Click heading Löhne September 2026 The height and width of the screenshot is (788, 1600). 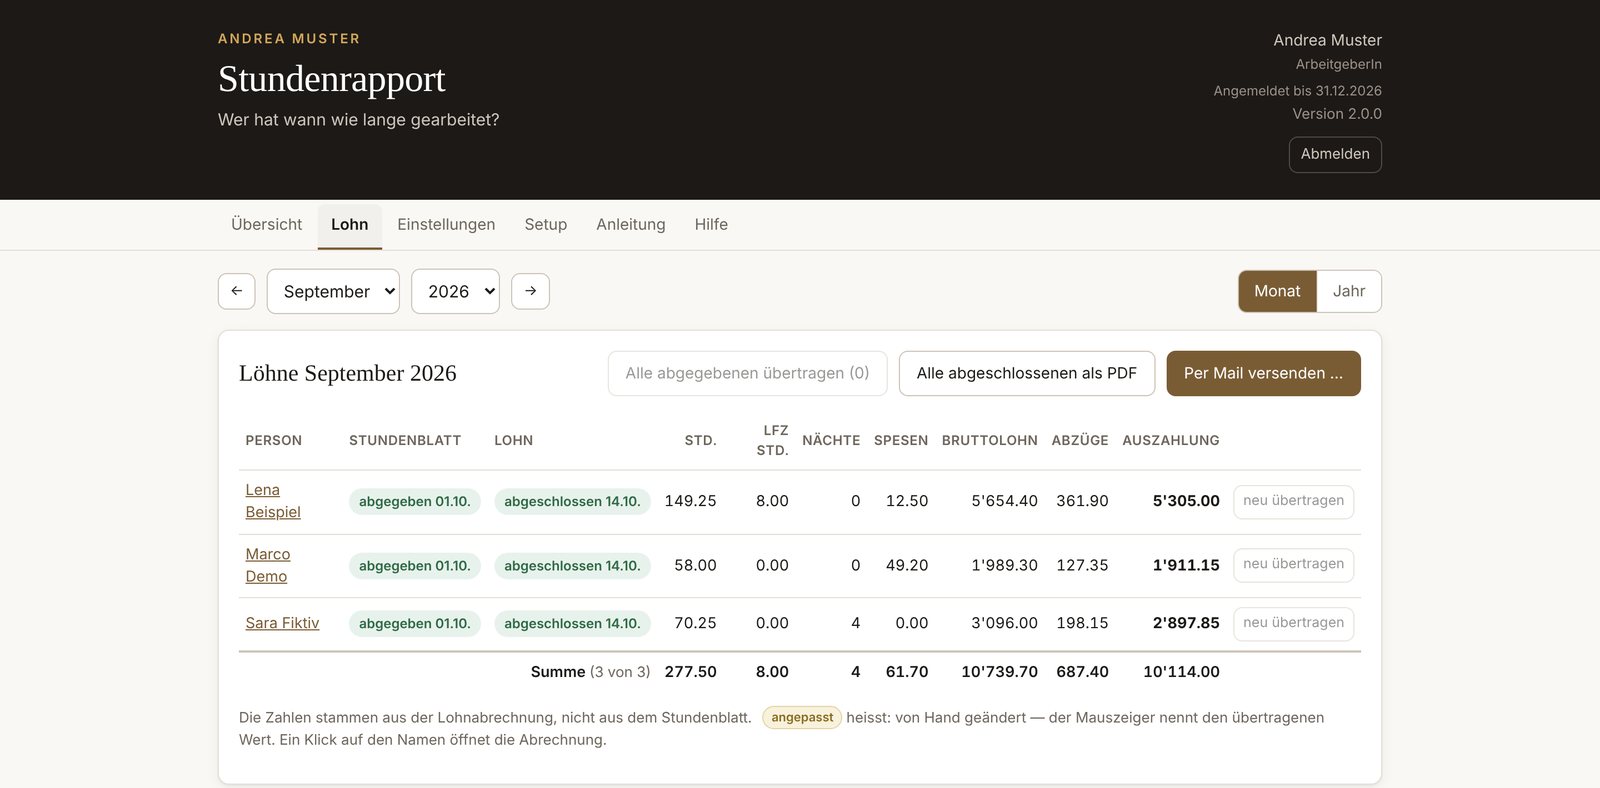pyautogui.click(x=347, y=373)
